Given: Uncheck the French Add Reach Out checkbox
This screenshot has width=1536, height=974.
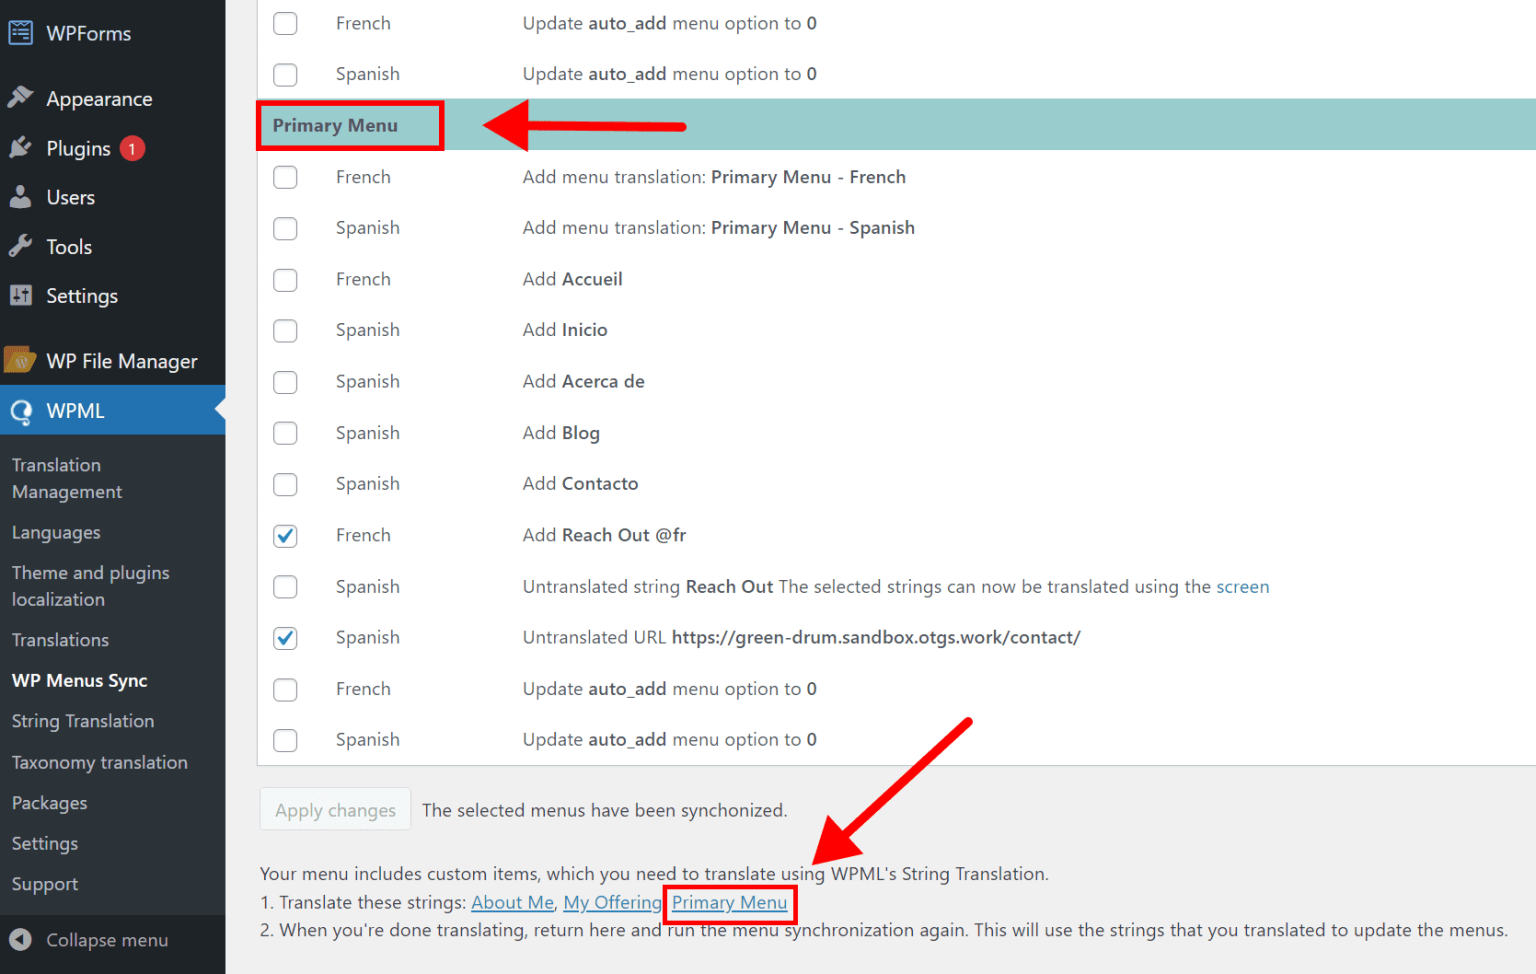Looking at the screenshot, I should coord(285,536).
